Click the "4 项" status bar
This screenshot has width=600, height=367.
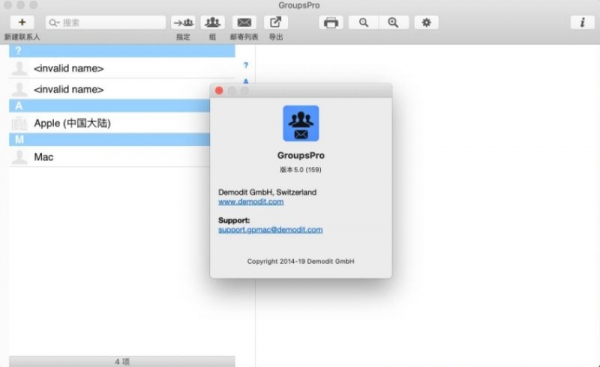122,361
